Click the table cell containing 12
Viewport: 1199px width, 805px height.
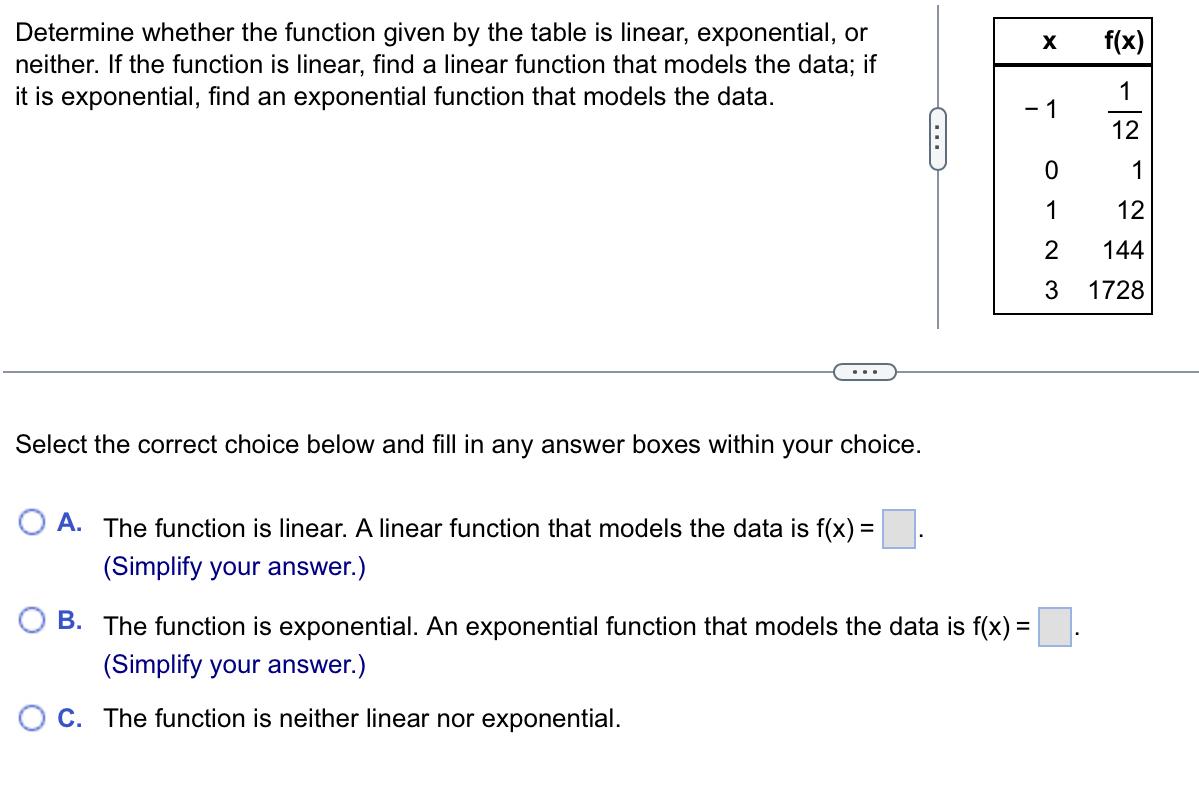point(1131,211)
